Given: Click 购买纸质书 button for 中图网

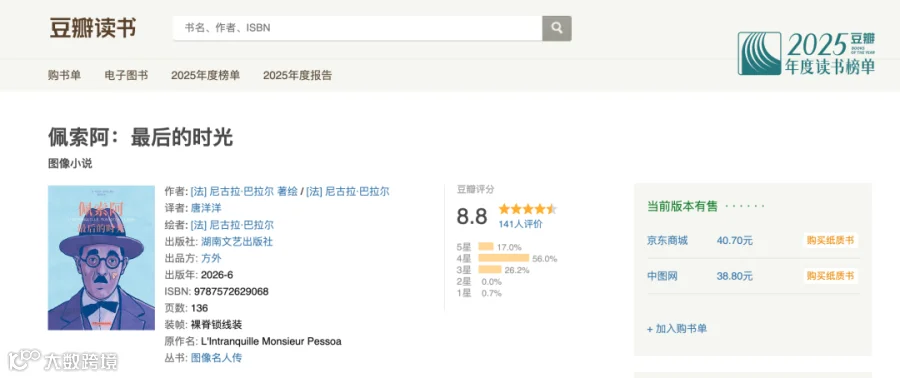Looking at the screenshot, I should point(830,276).
